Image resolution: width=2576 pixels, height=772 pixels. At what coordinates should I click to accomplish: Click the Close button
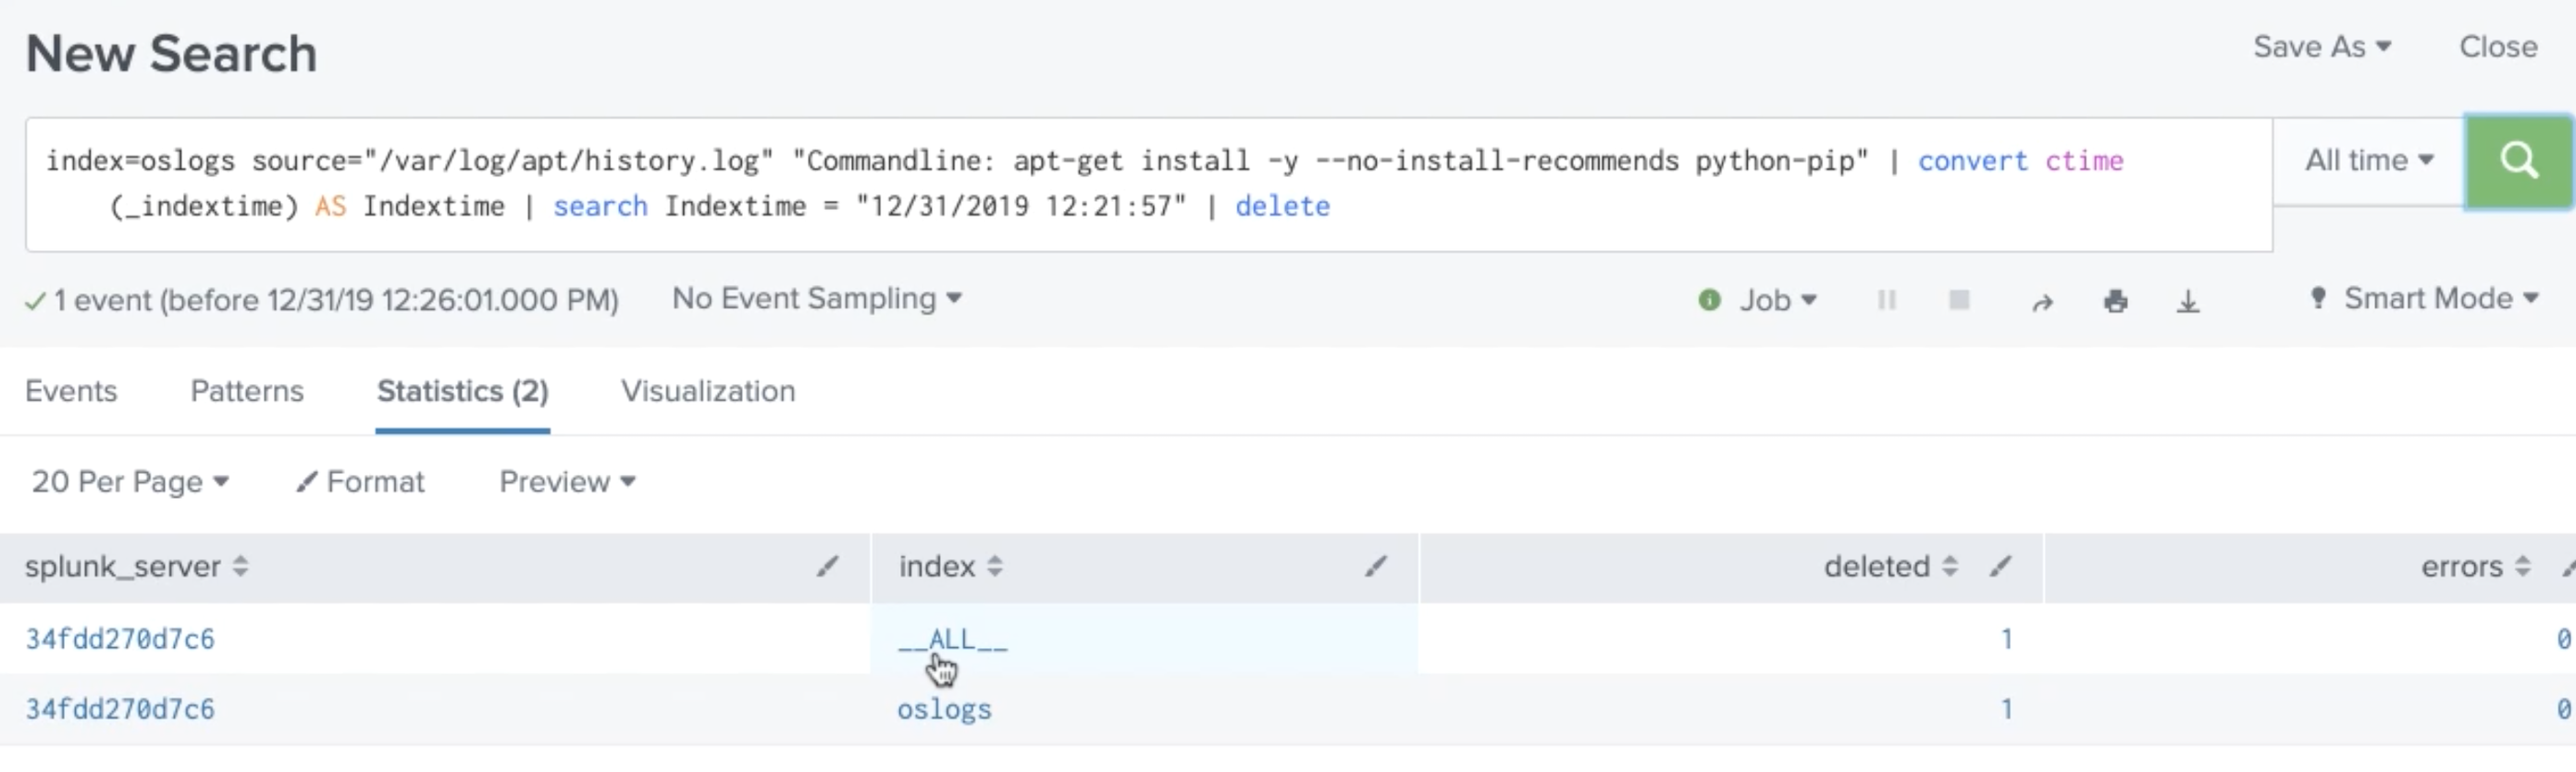(x=2498, y=47)
